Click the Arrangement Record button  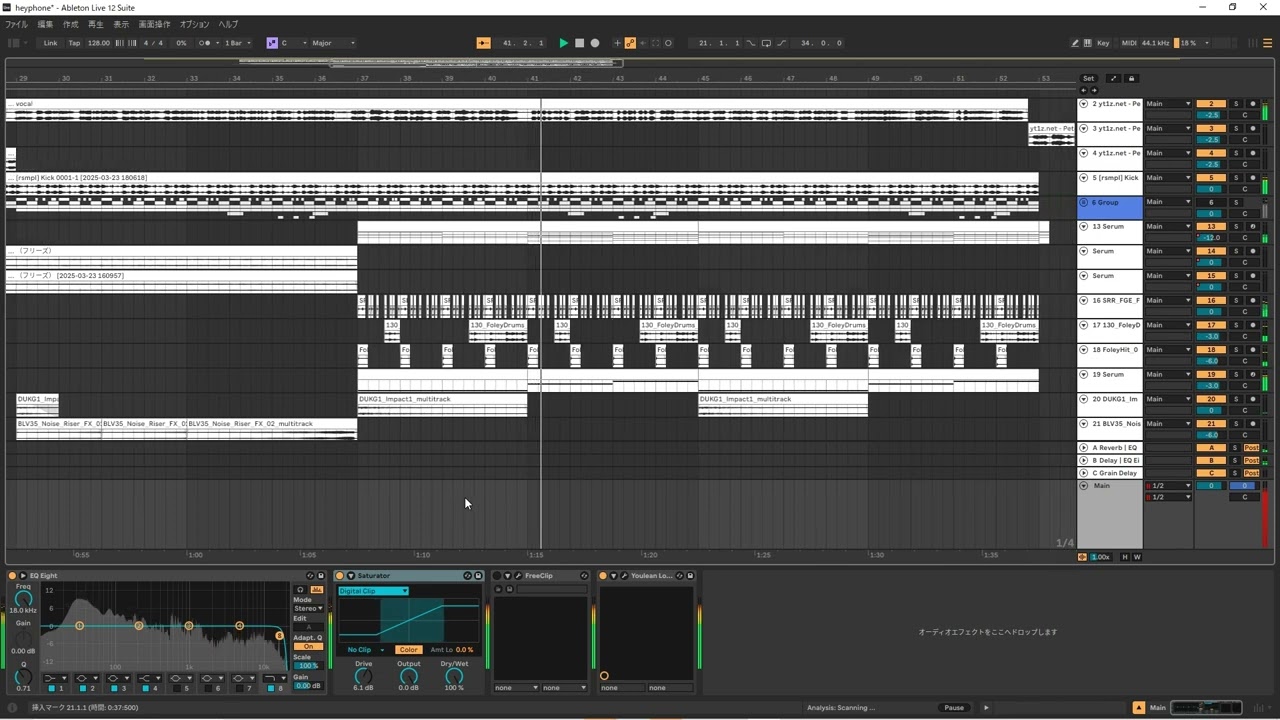tap(595, 43)
